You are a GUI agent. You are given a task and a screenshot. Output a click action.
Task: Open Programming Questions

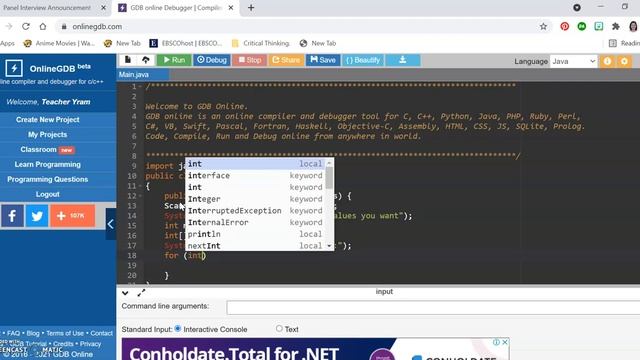[48, 180]
